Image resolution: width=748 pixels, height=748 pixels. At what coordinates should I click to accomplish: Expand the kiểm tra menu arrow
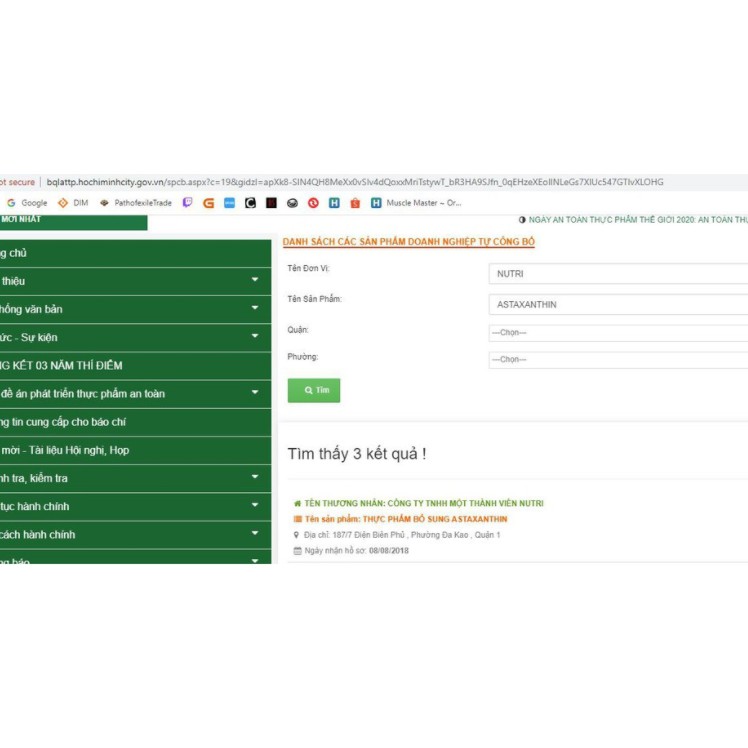[x=255, y=478]
